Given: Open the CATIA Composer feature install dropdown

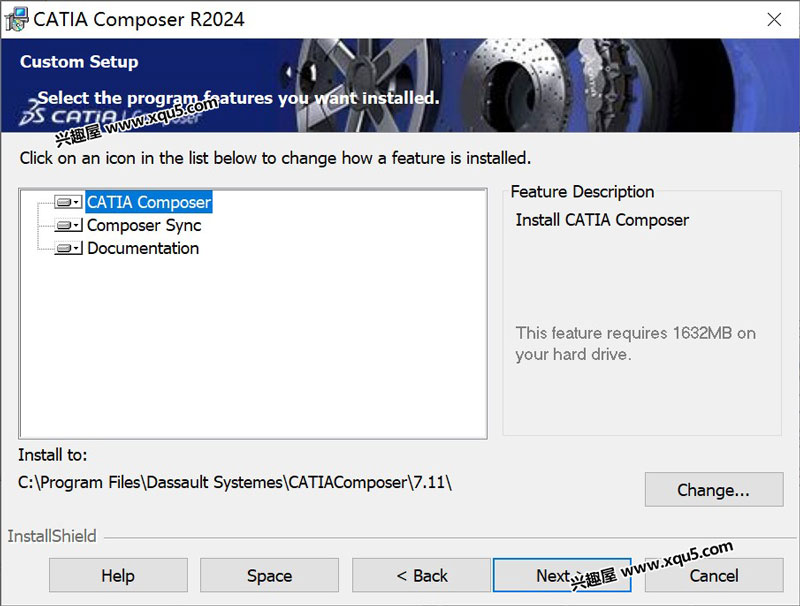Looking at the screenshot, I should click(68, 203).
